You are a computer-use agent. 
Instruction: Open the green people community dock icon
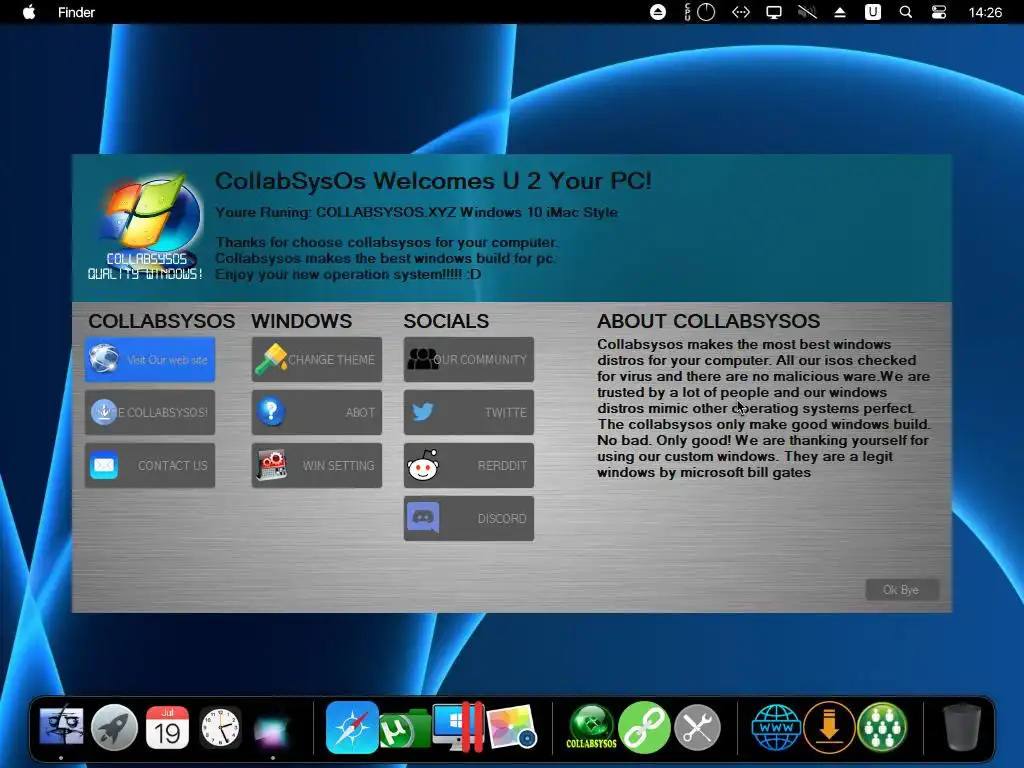coord(882,727)
